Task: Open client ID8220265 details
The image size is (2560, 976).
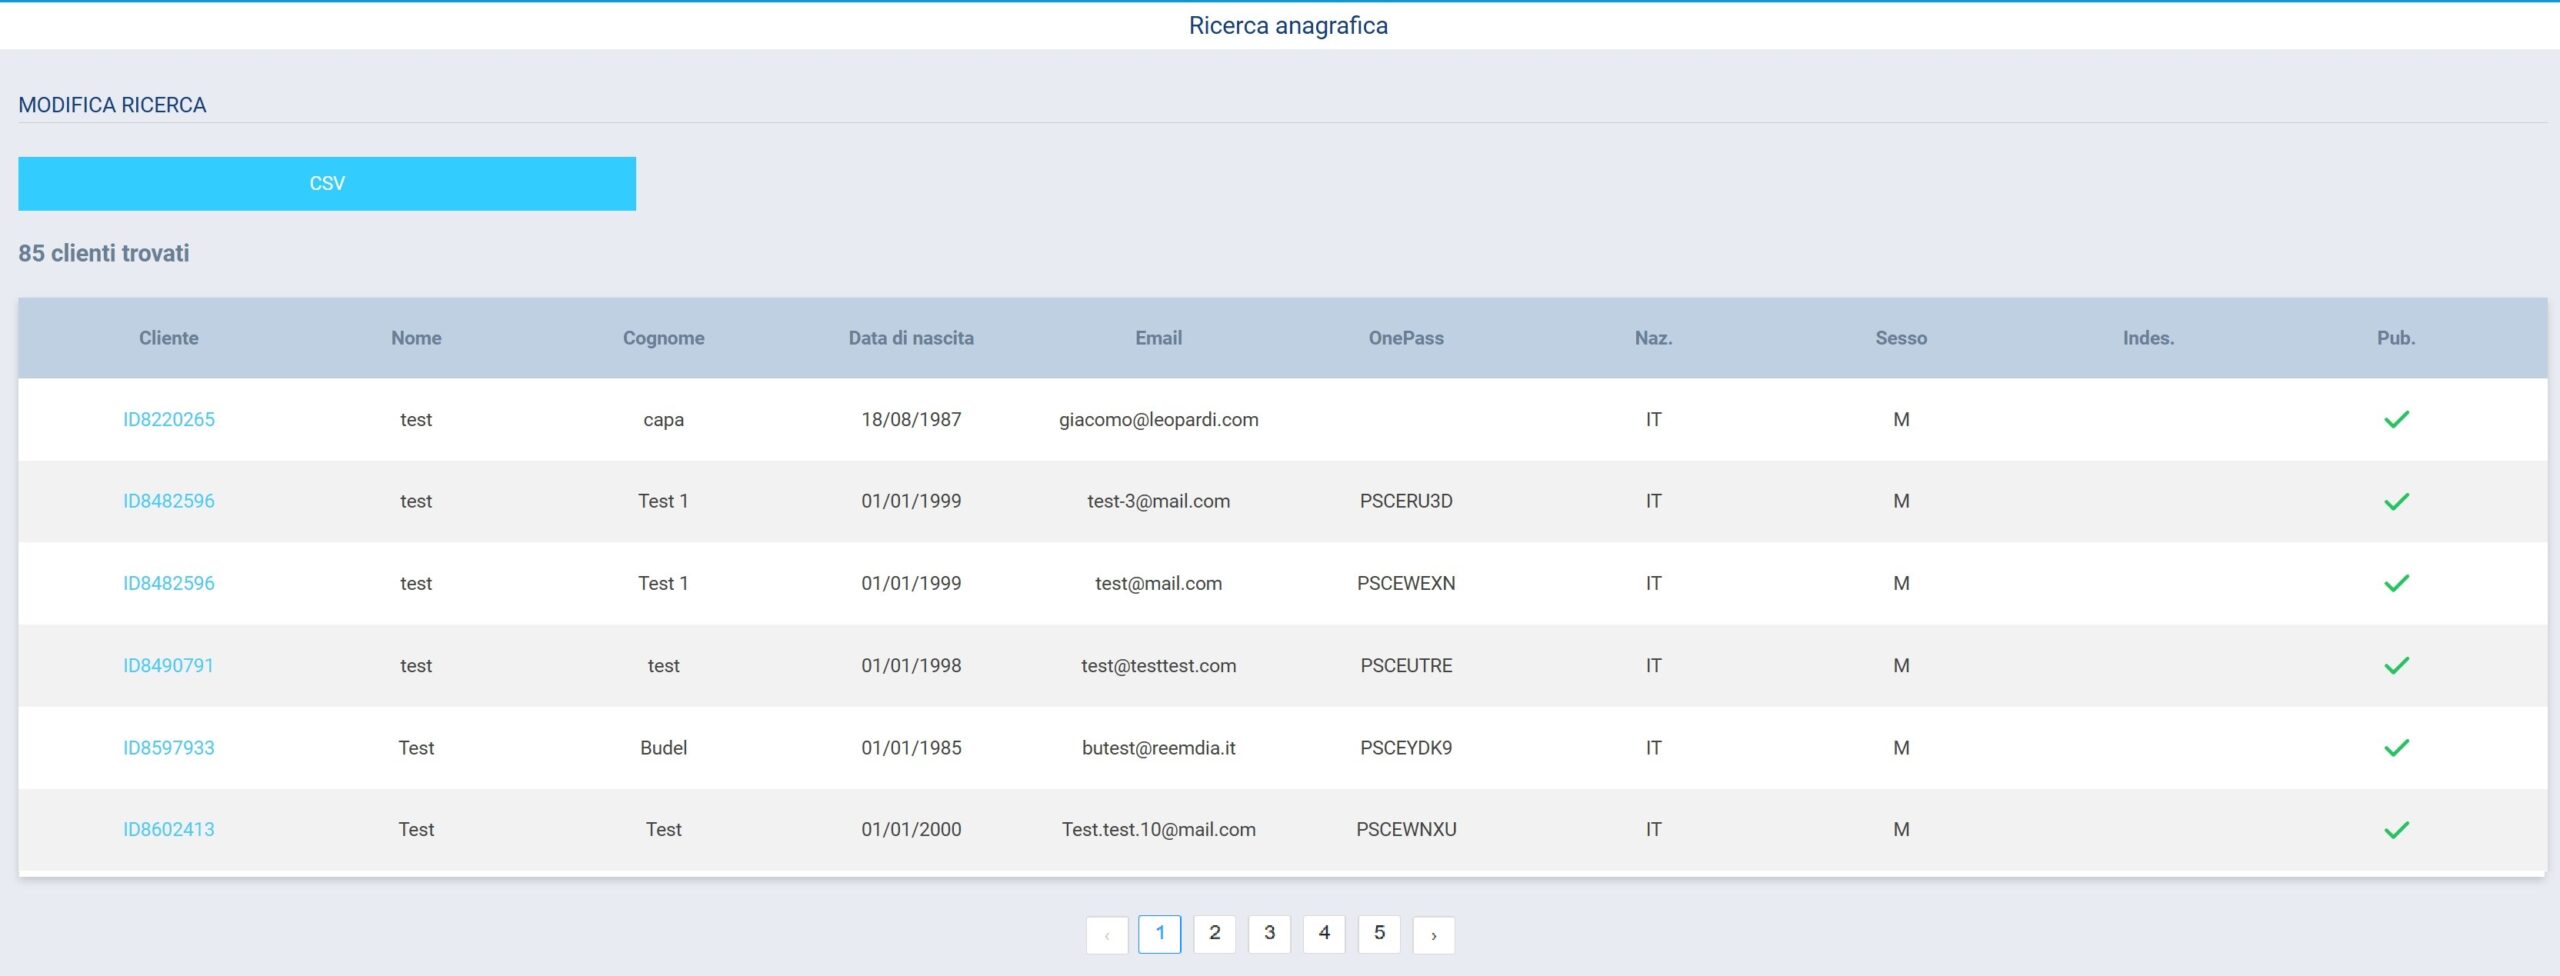Action: point(168,420)
